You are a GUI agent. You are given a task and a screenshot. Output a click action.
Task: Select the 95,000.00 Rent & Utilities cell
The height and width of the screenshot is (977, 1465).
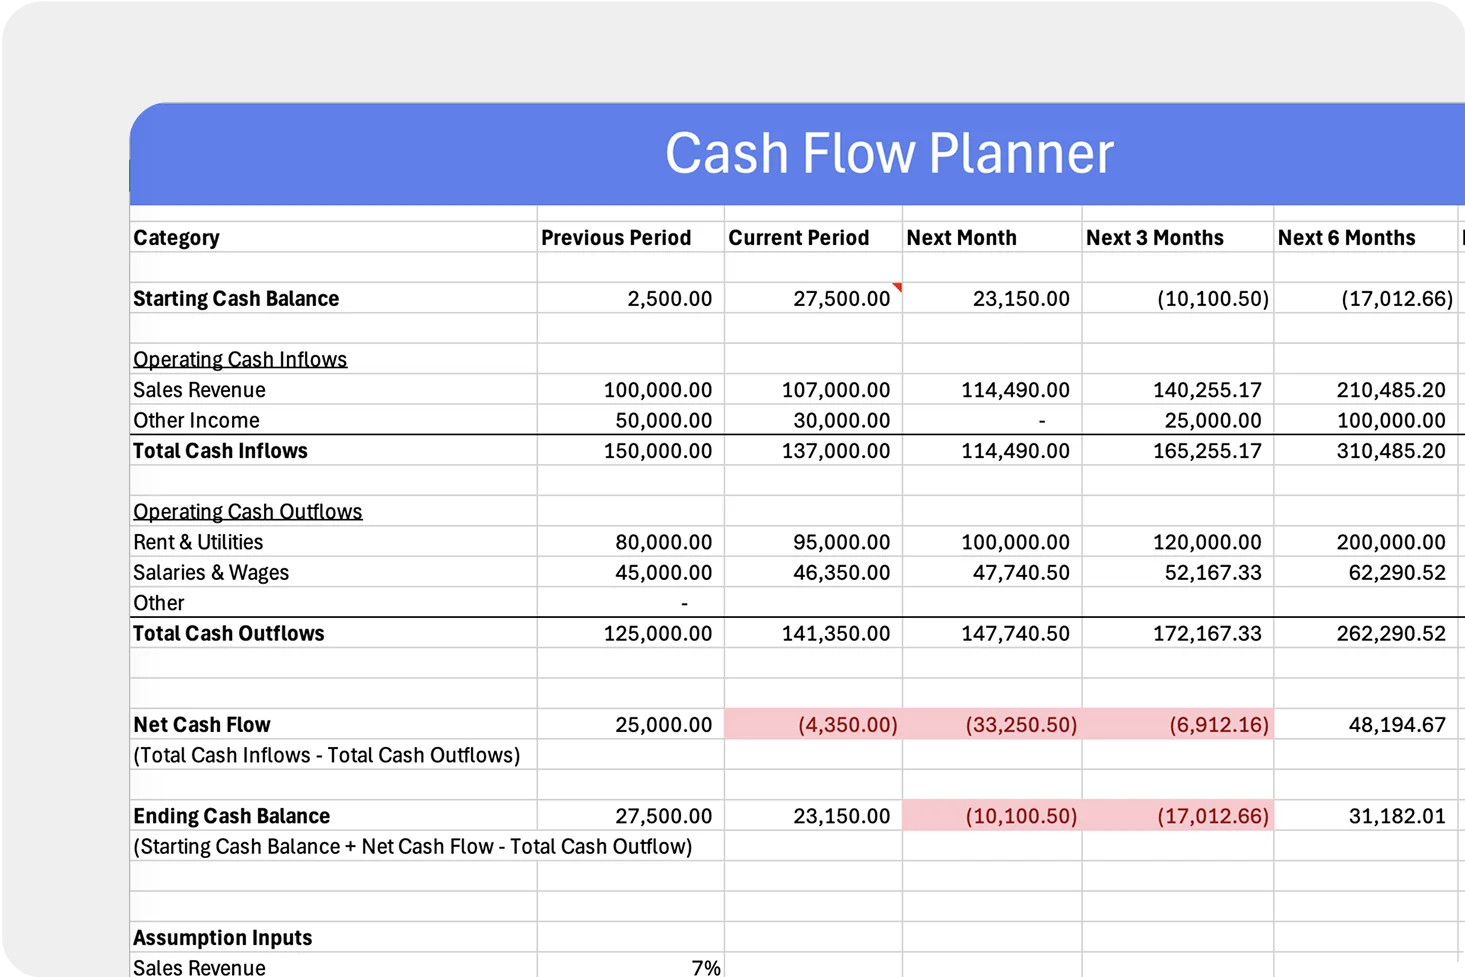pyautogui.click(x=813, y=542)
